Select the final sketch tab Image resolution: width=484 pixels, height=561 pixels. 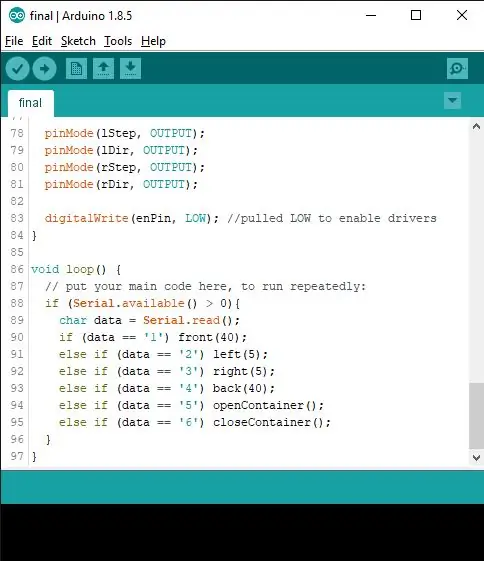[x=31, y=103]
